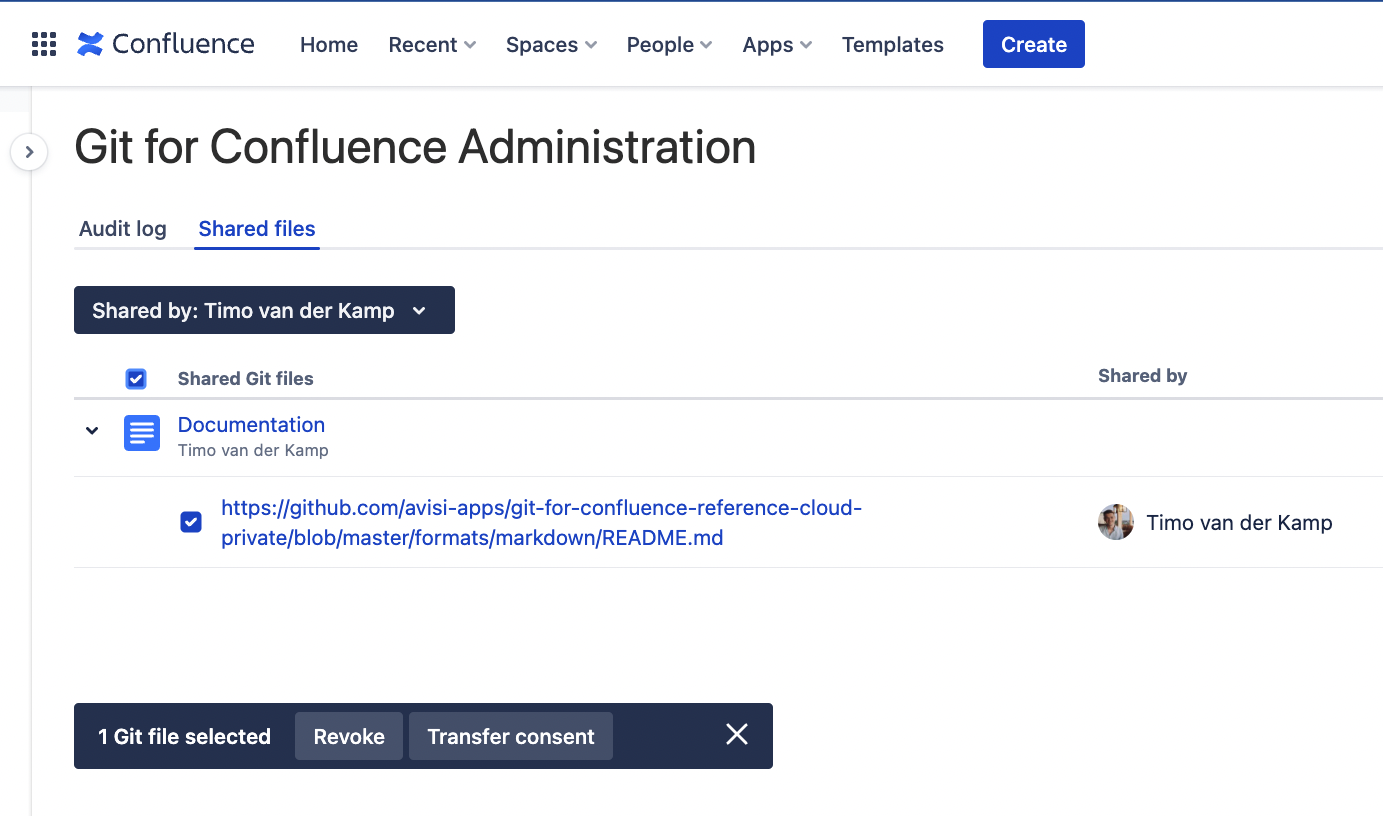Select the Shared files tab
Image resolution: width=1383 pixels, height=816 pixels.
(x=257, y=229)
